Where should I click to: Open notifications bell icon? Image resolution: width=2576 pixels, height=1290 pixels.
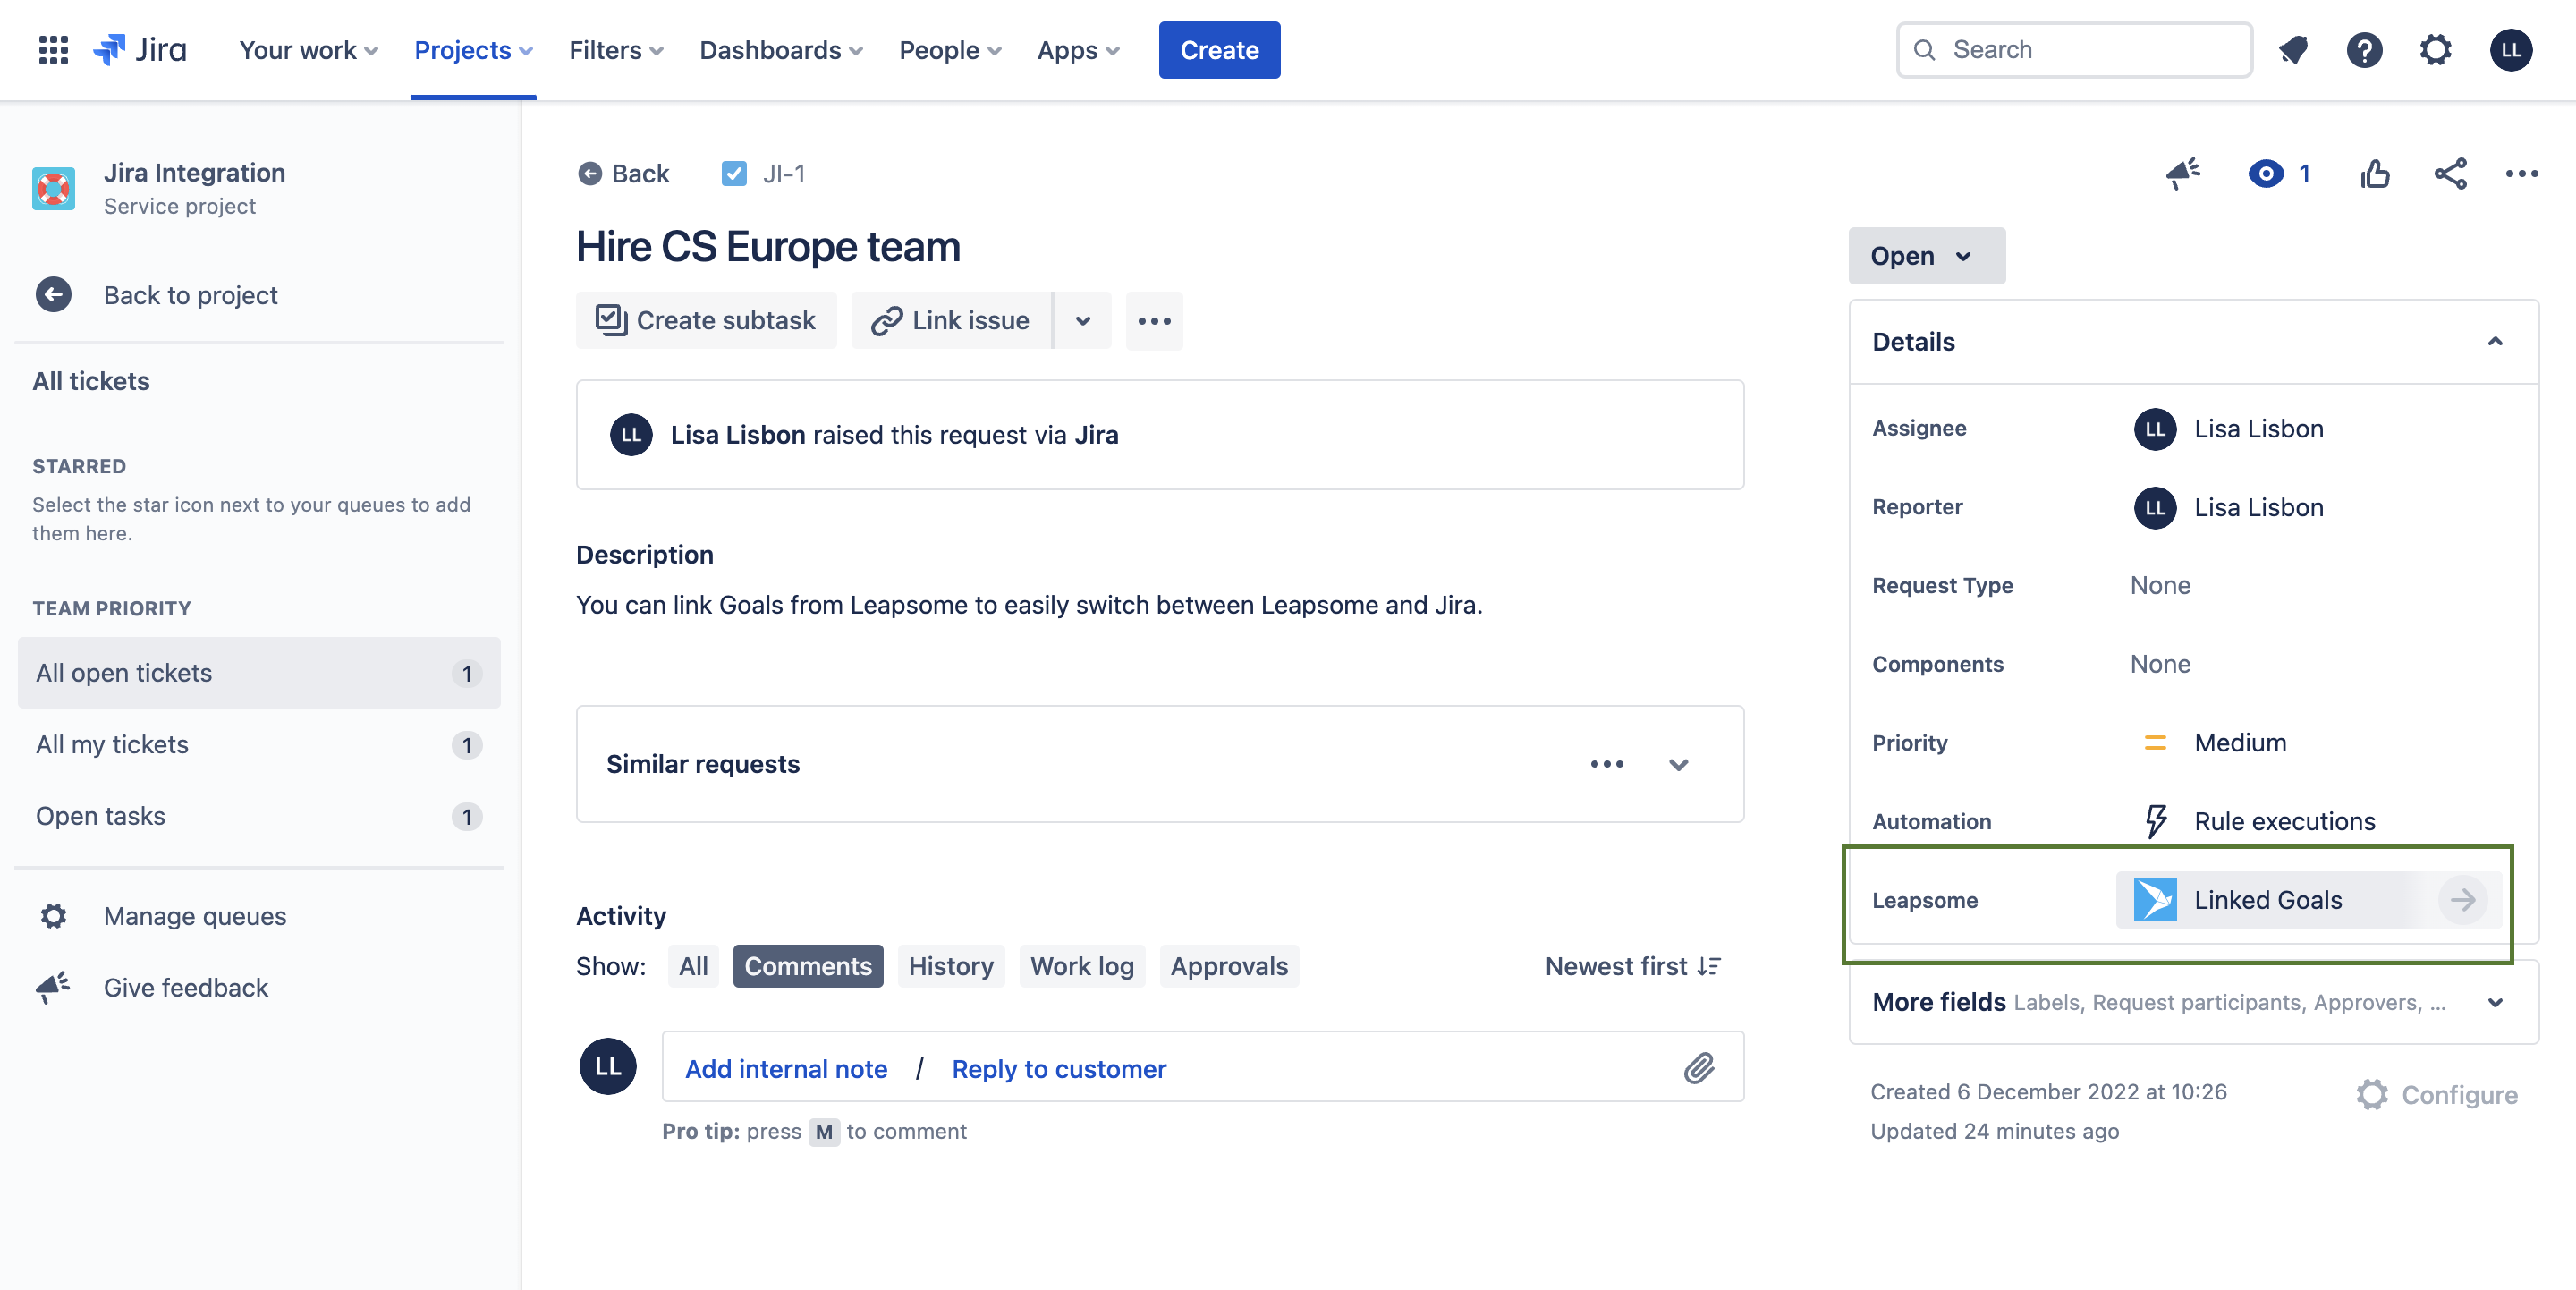click(2293, 50)
